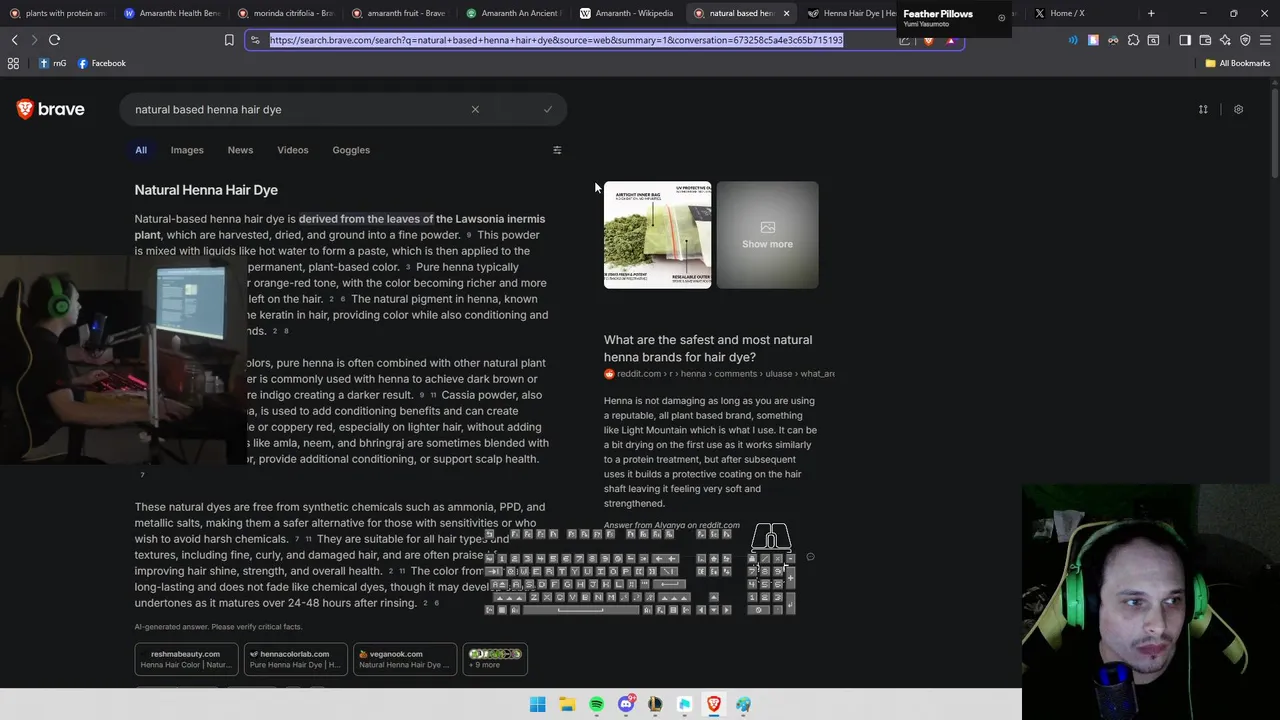The image size is (1280, 720).
Task: Clear the search box with X
Action: tap(475, 109)
